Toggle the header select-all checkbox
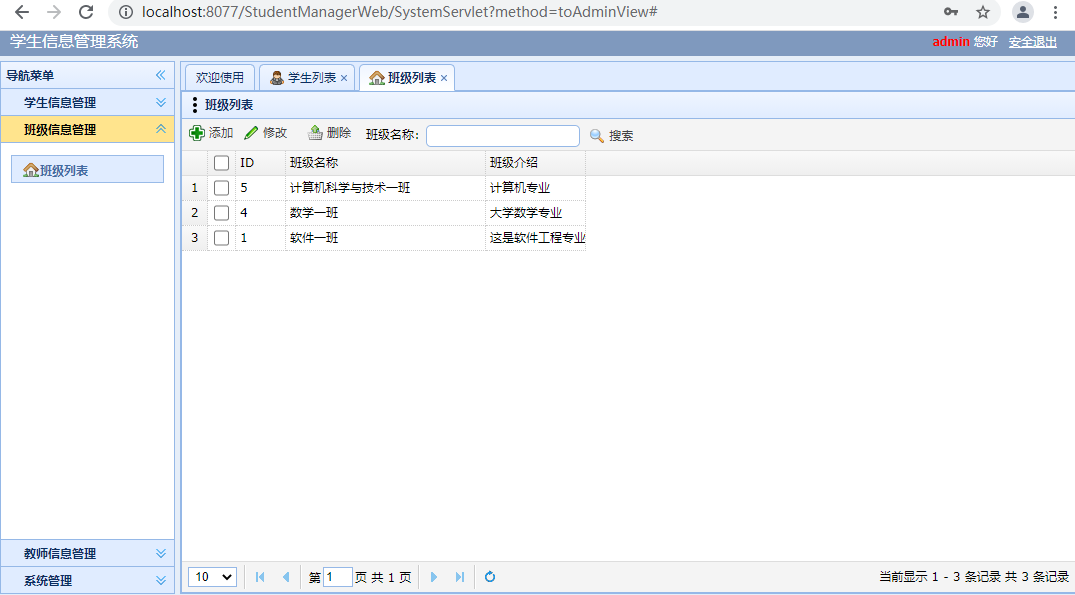The width and height of the screenshot is (1075, 595). 222,163
